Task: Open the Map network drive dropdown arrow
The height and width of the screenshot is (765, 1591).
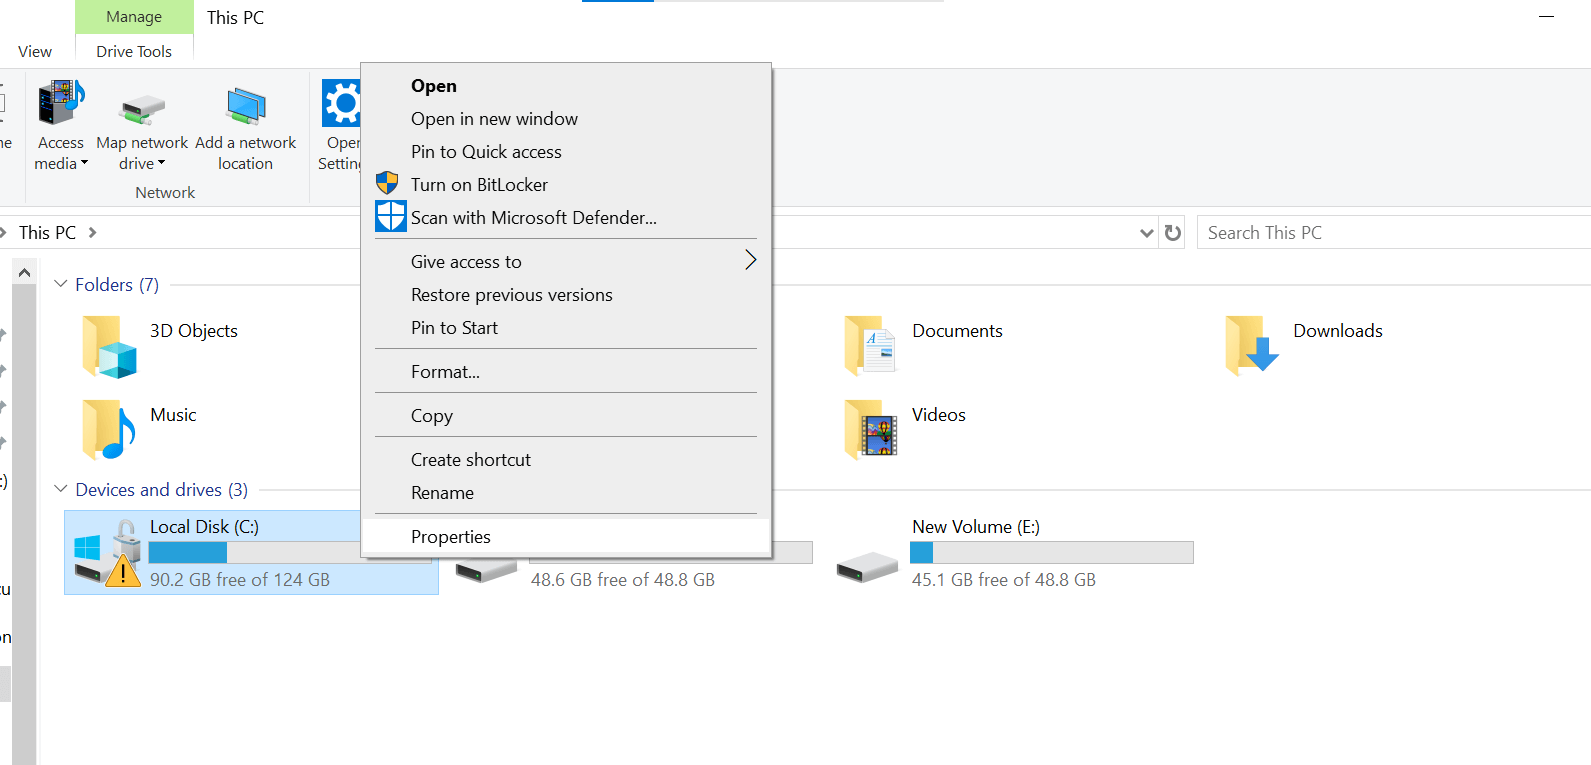Action: [161, 163]
